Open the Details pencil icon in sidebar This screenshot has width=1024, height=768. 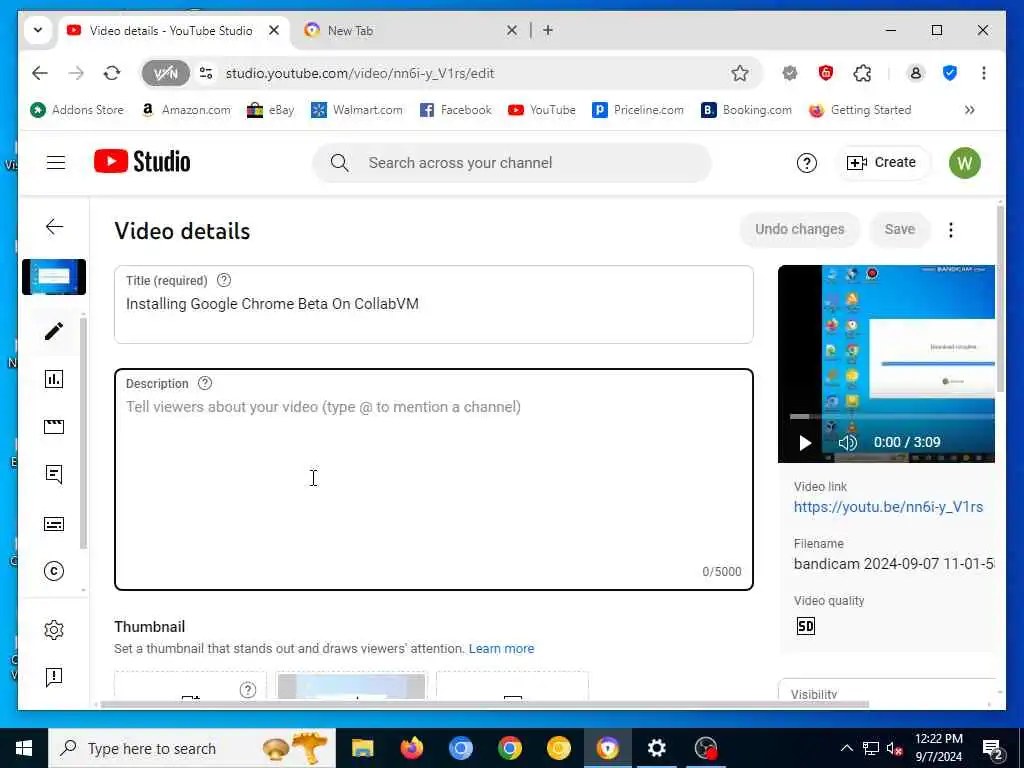[54, 331]
